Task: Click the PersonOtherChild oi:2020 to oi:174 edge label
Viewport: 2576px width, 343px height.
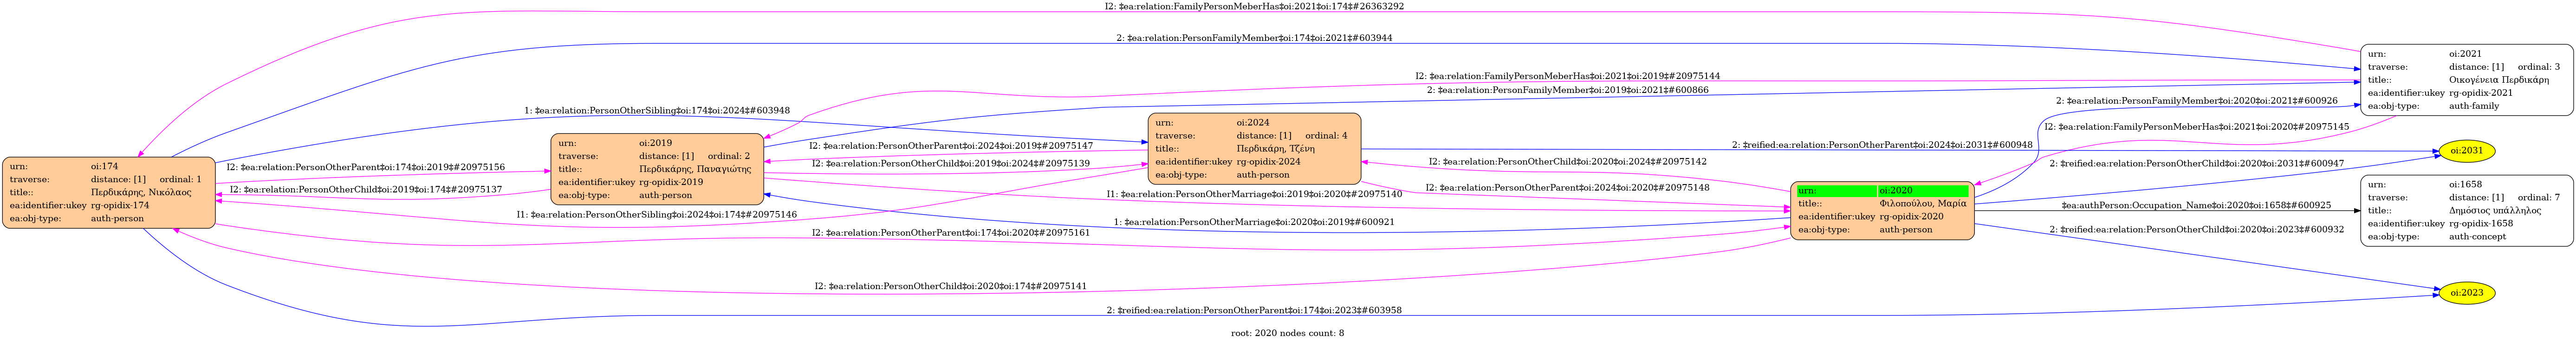Action: point(950,286)
